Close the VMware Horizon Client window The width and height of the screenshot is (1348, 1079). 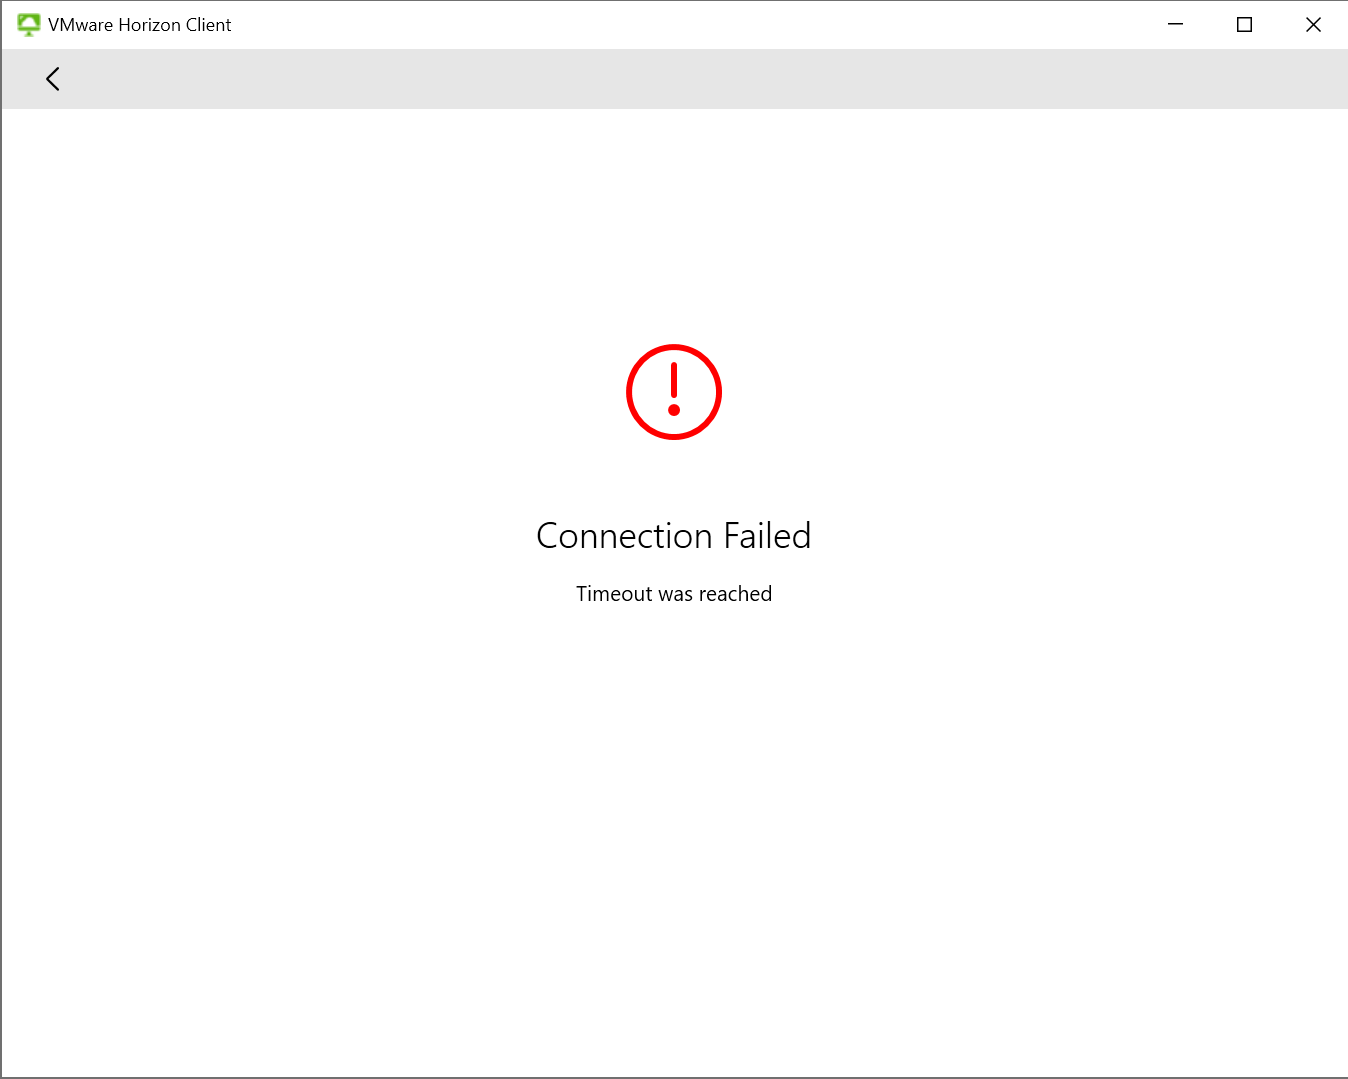(1313, 24)
